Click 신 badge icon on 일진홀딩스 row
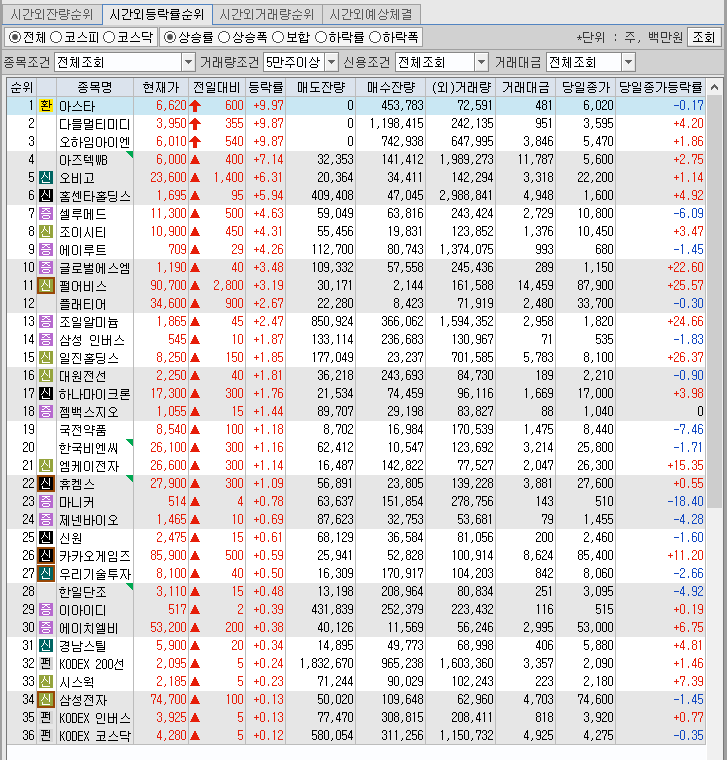 [46, 357]
